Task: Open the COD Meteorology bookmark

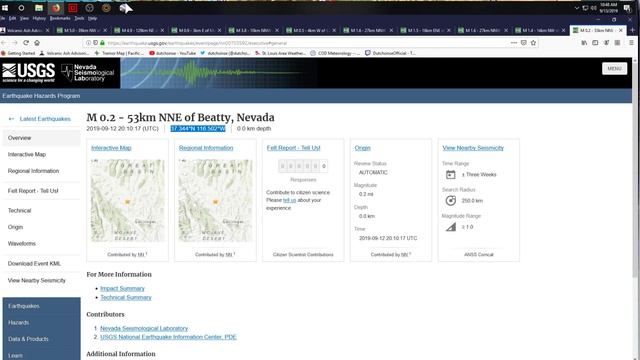Action: click(335, 53)
